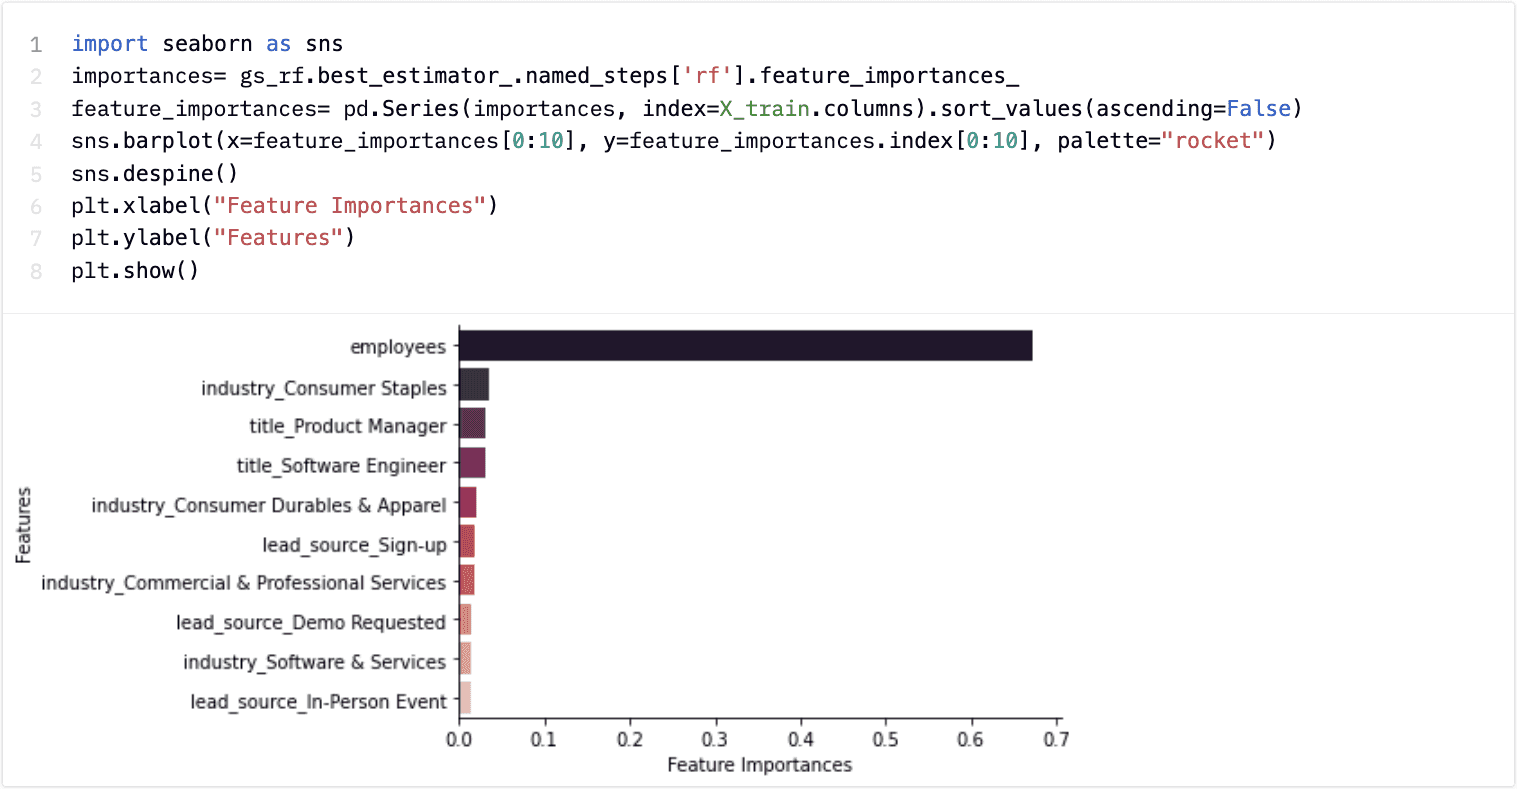Viewport: 1517px width, 789px height.
Task: Click line number 1 in the gutter
Action: pos(36,44)
